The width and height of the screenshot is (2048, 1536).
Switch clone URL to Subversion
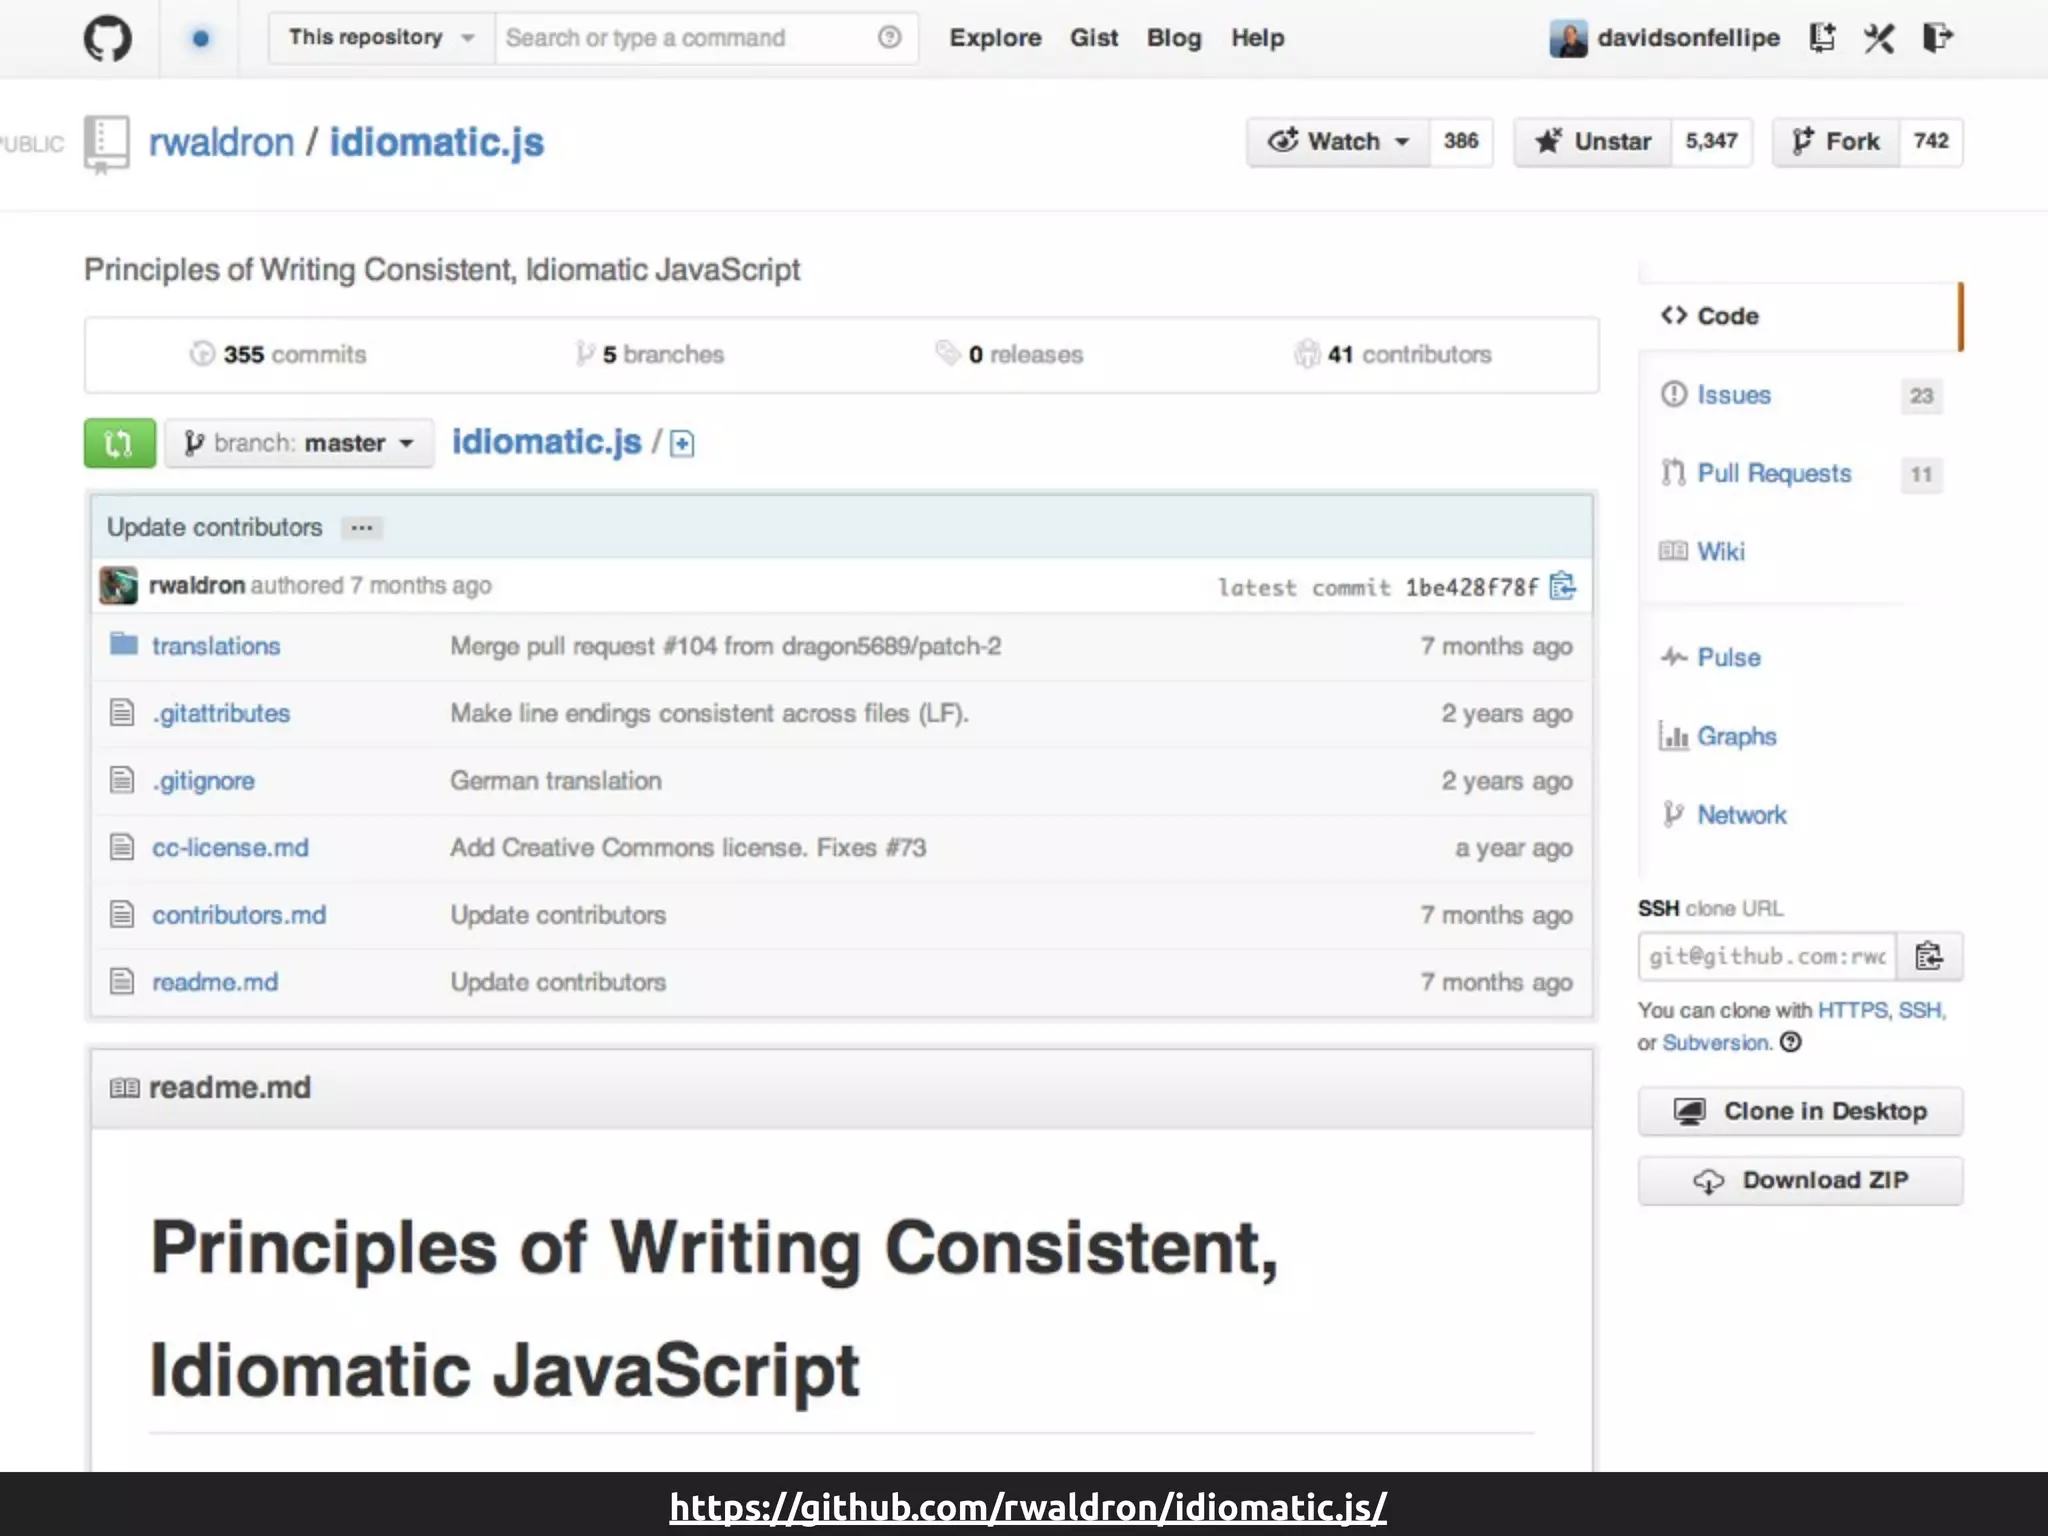point(1715,1042)
